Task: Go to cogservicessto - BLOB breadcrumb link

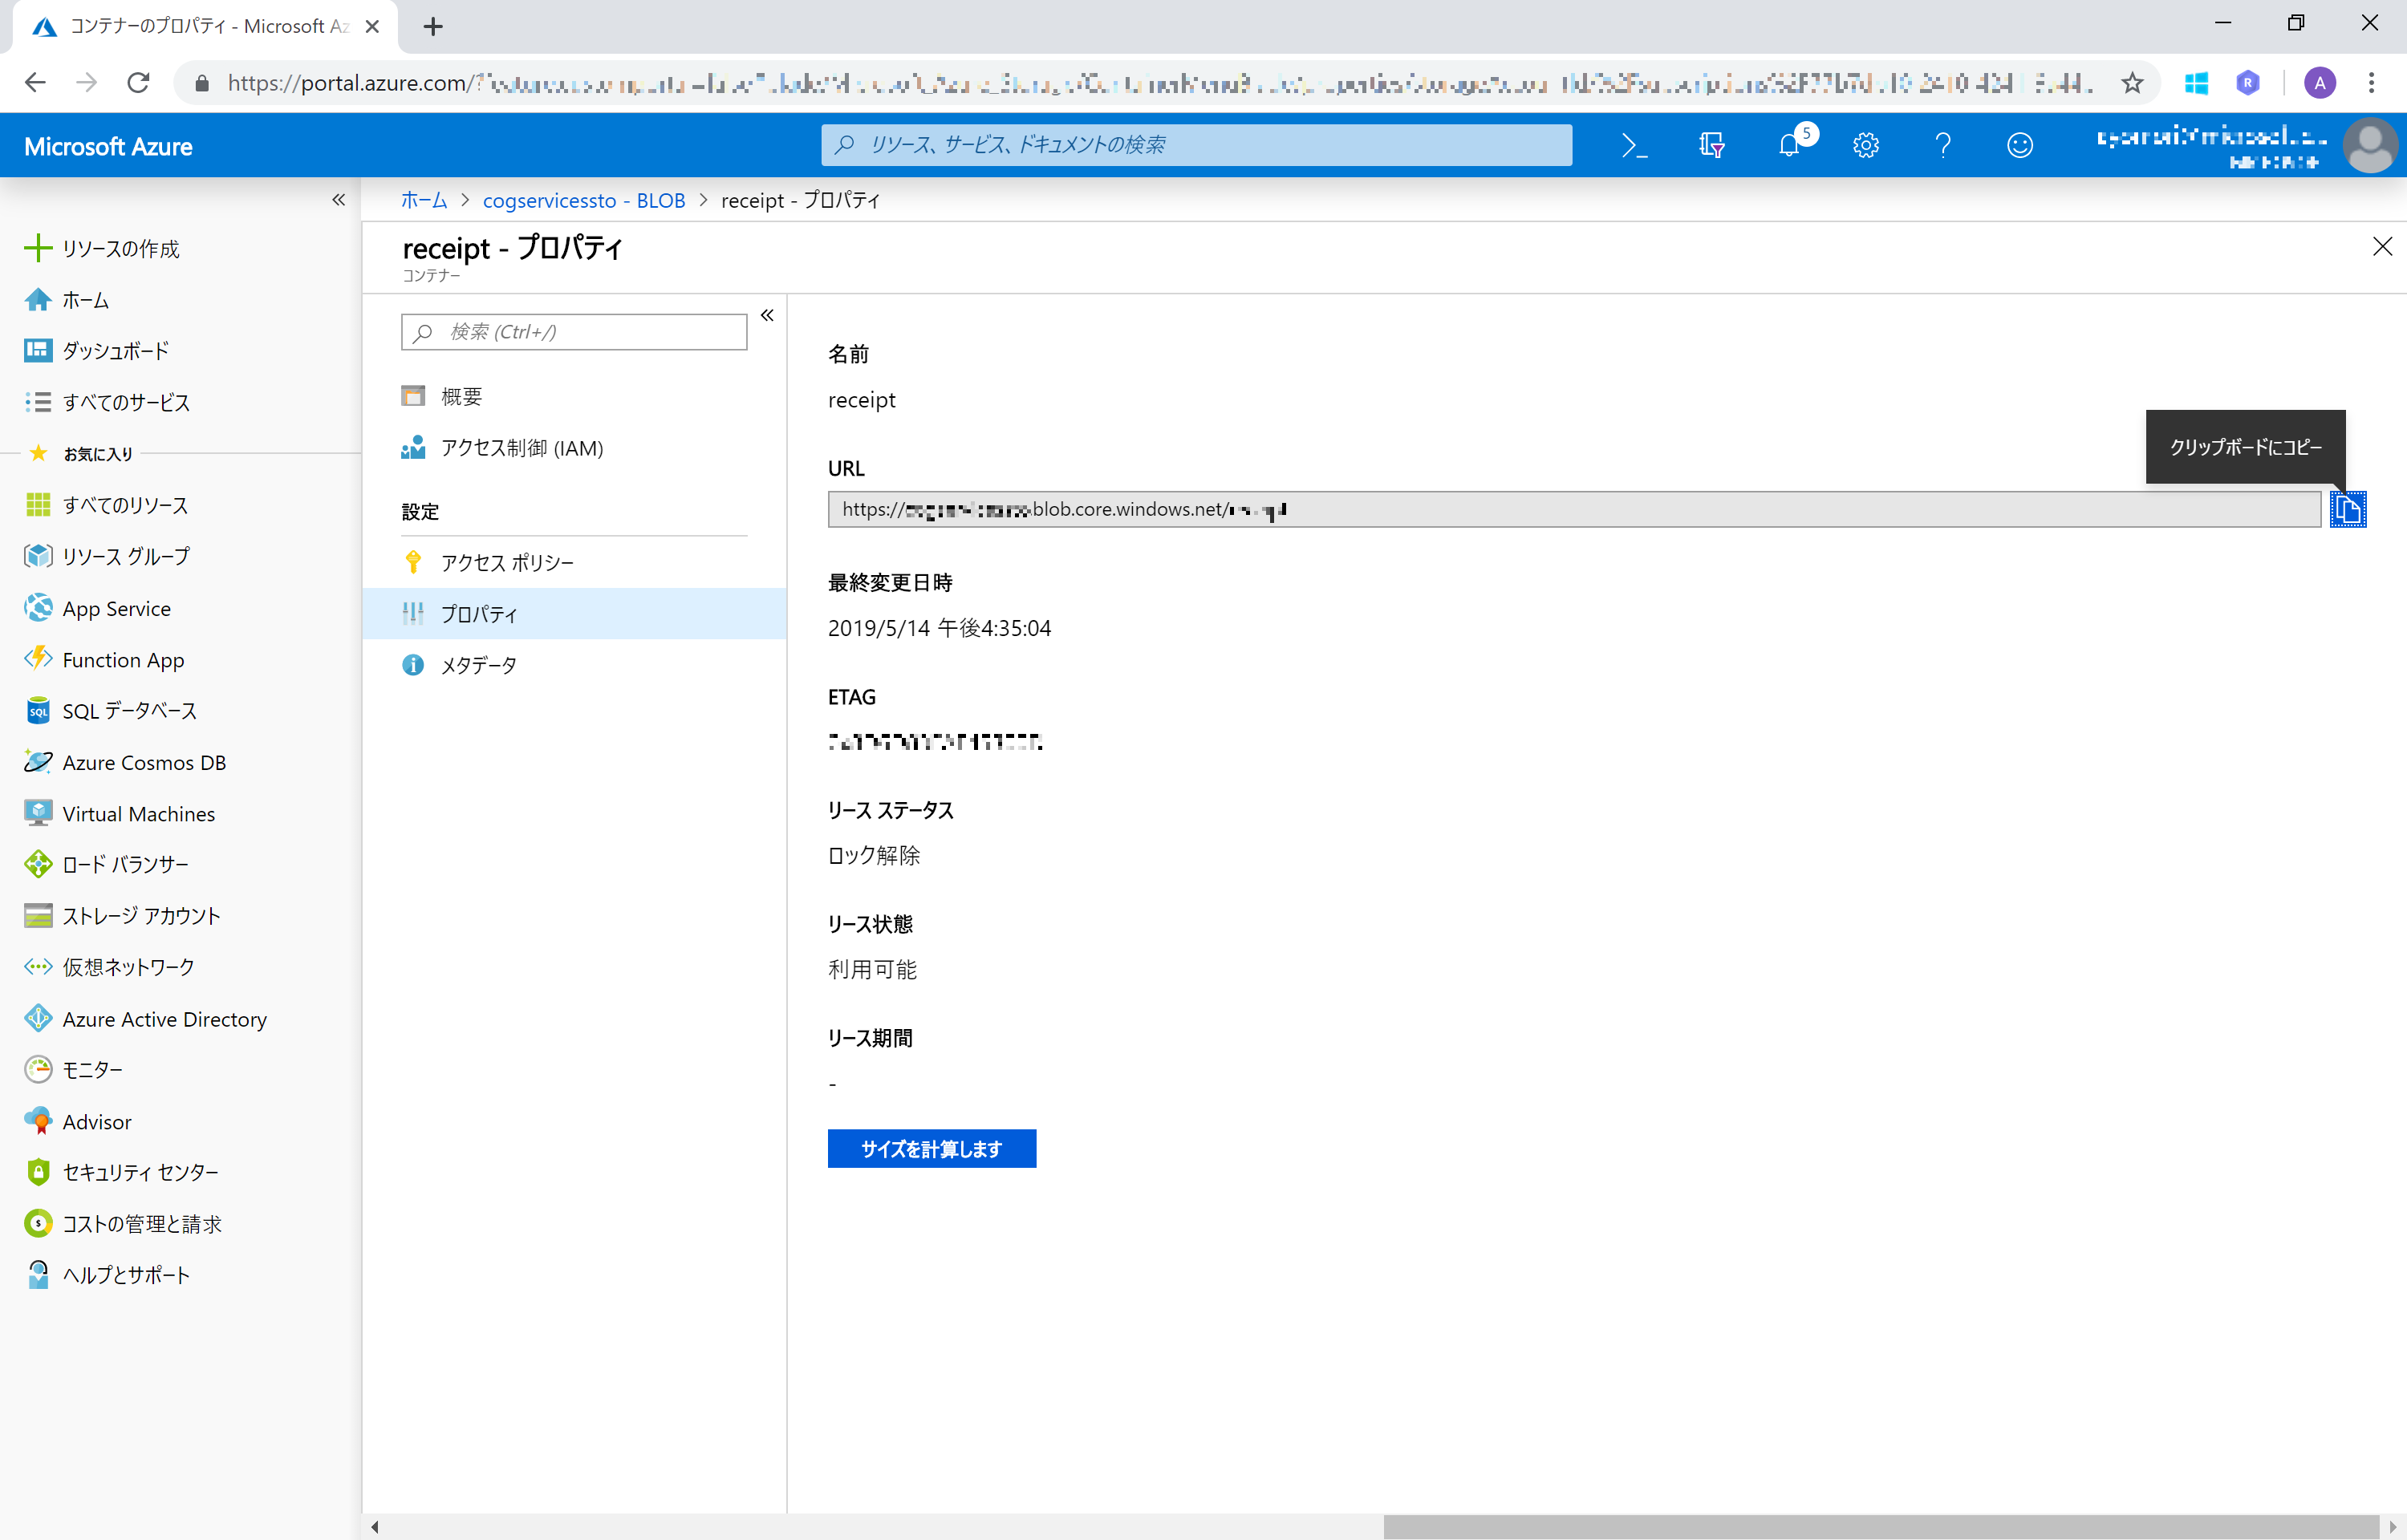Action: click(x=583, y=200)
